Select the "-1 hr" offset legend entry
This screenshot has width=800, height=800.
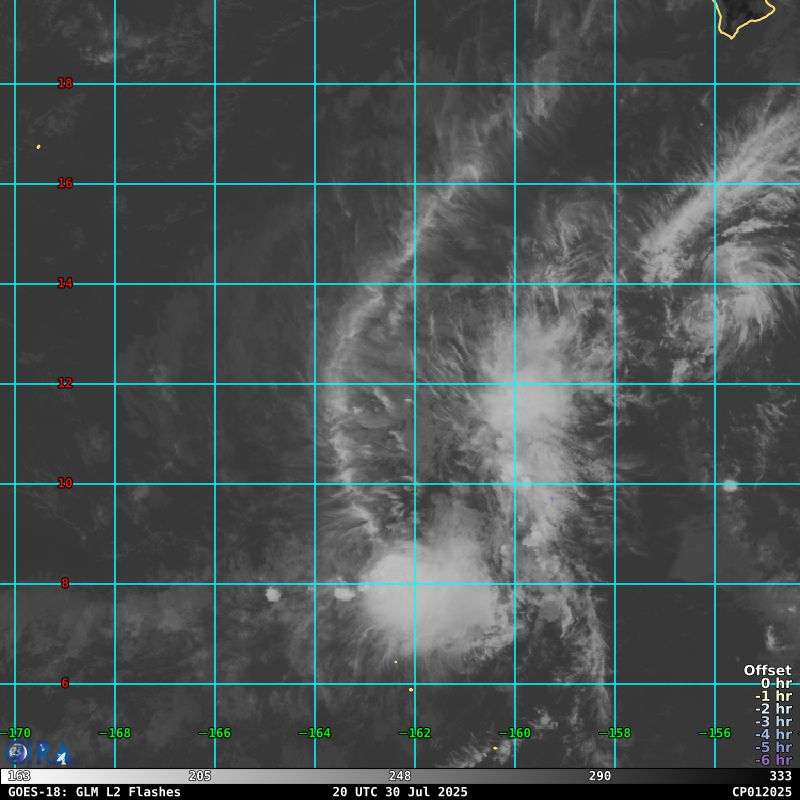tap(773, 696)
